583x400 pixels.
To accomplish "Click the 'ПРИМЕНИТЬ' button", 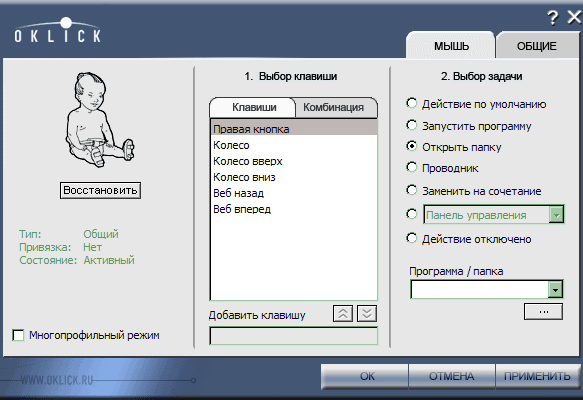I will (537, 376).
